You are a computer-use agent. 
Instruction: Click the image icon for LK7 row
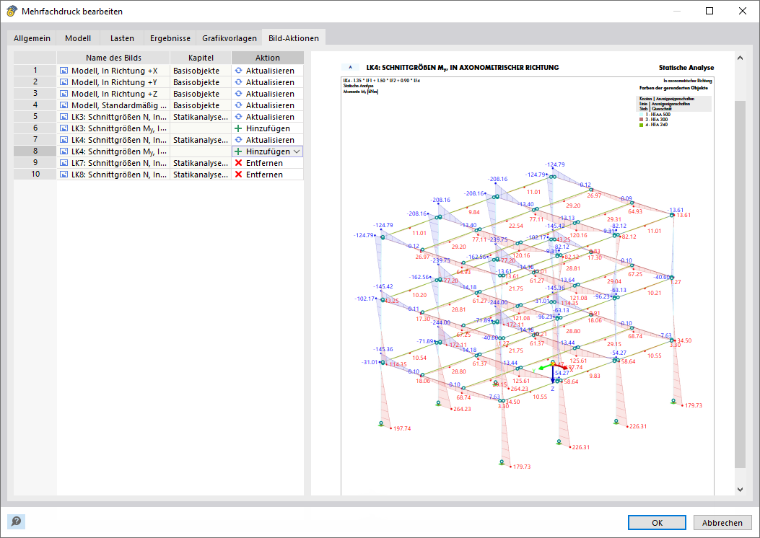63,163
